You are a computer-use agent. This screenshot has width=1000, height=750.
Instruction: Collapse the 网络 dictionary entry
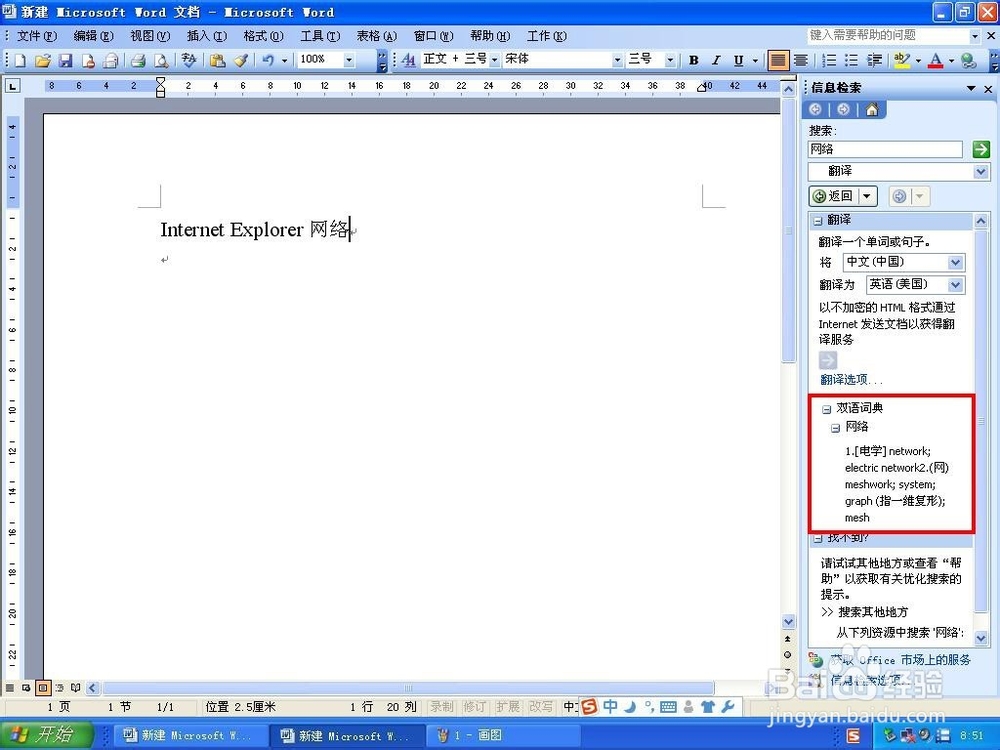coord(835,428)
